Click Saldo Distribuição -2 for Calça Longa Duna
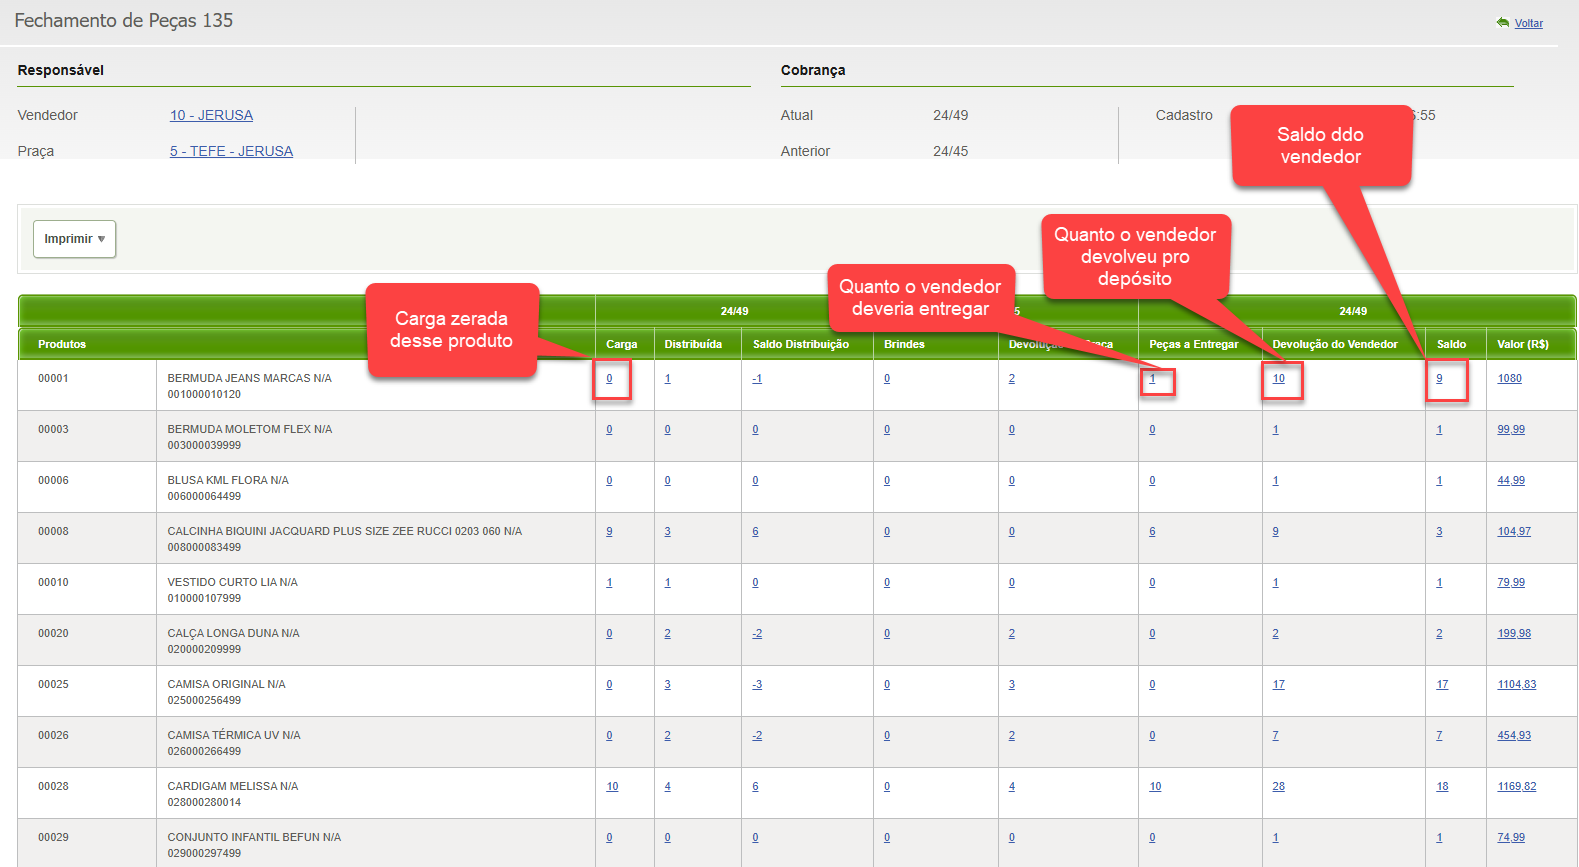The height and width of the screenshot is (867, 1579). pyautogui.click(x=757, y=633)
